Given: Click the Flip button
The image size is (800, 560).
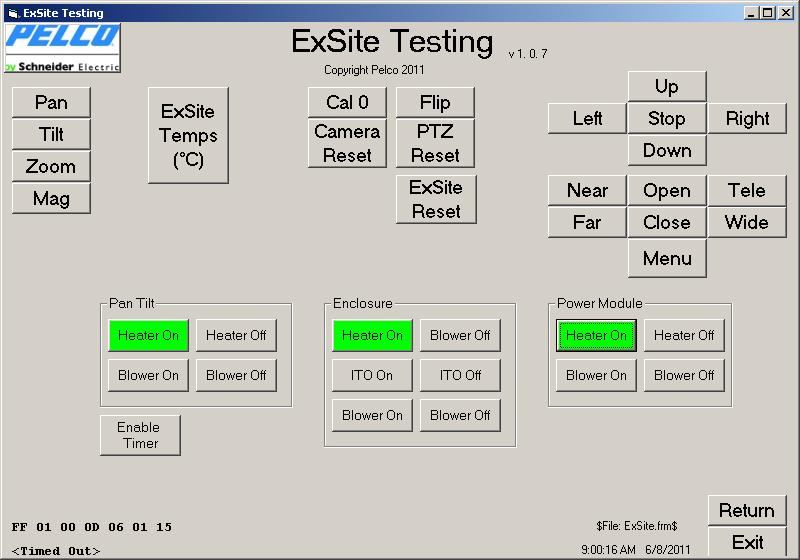Looking at the screenshot, I should pyautogui.click(x=435, y=102).
